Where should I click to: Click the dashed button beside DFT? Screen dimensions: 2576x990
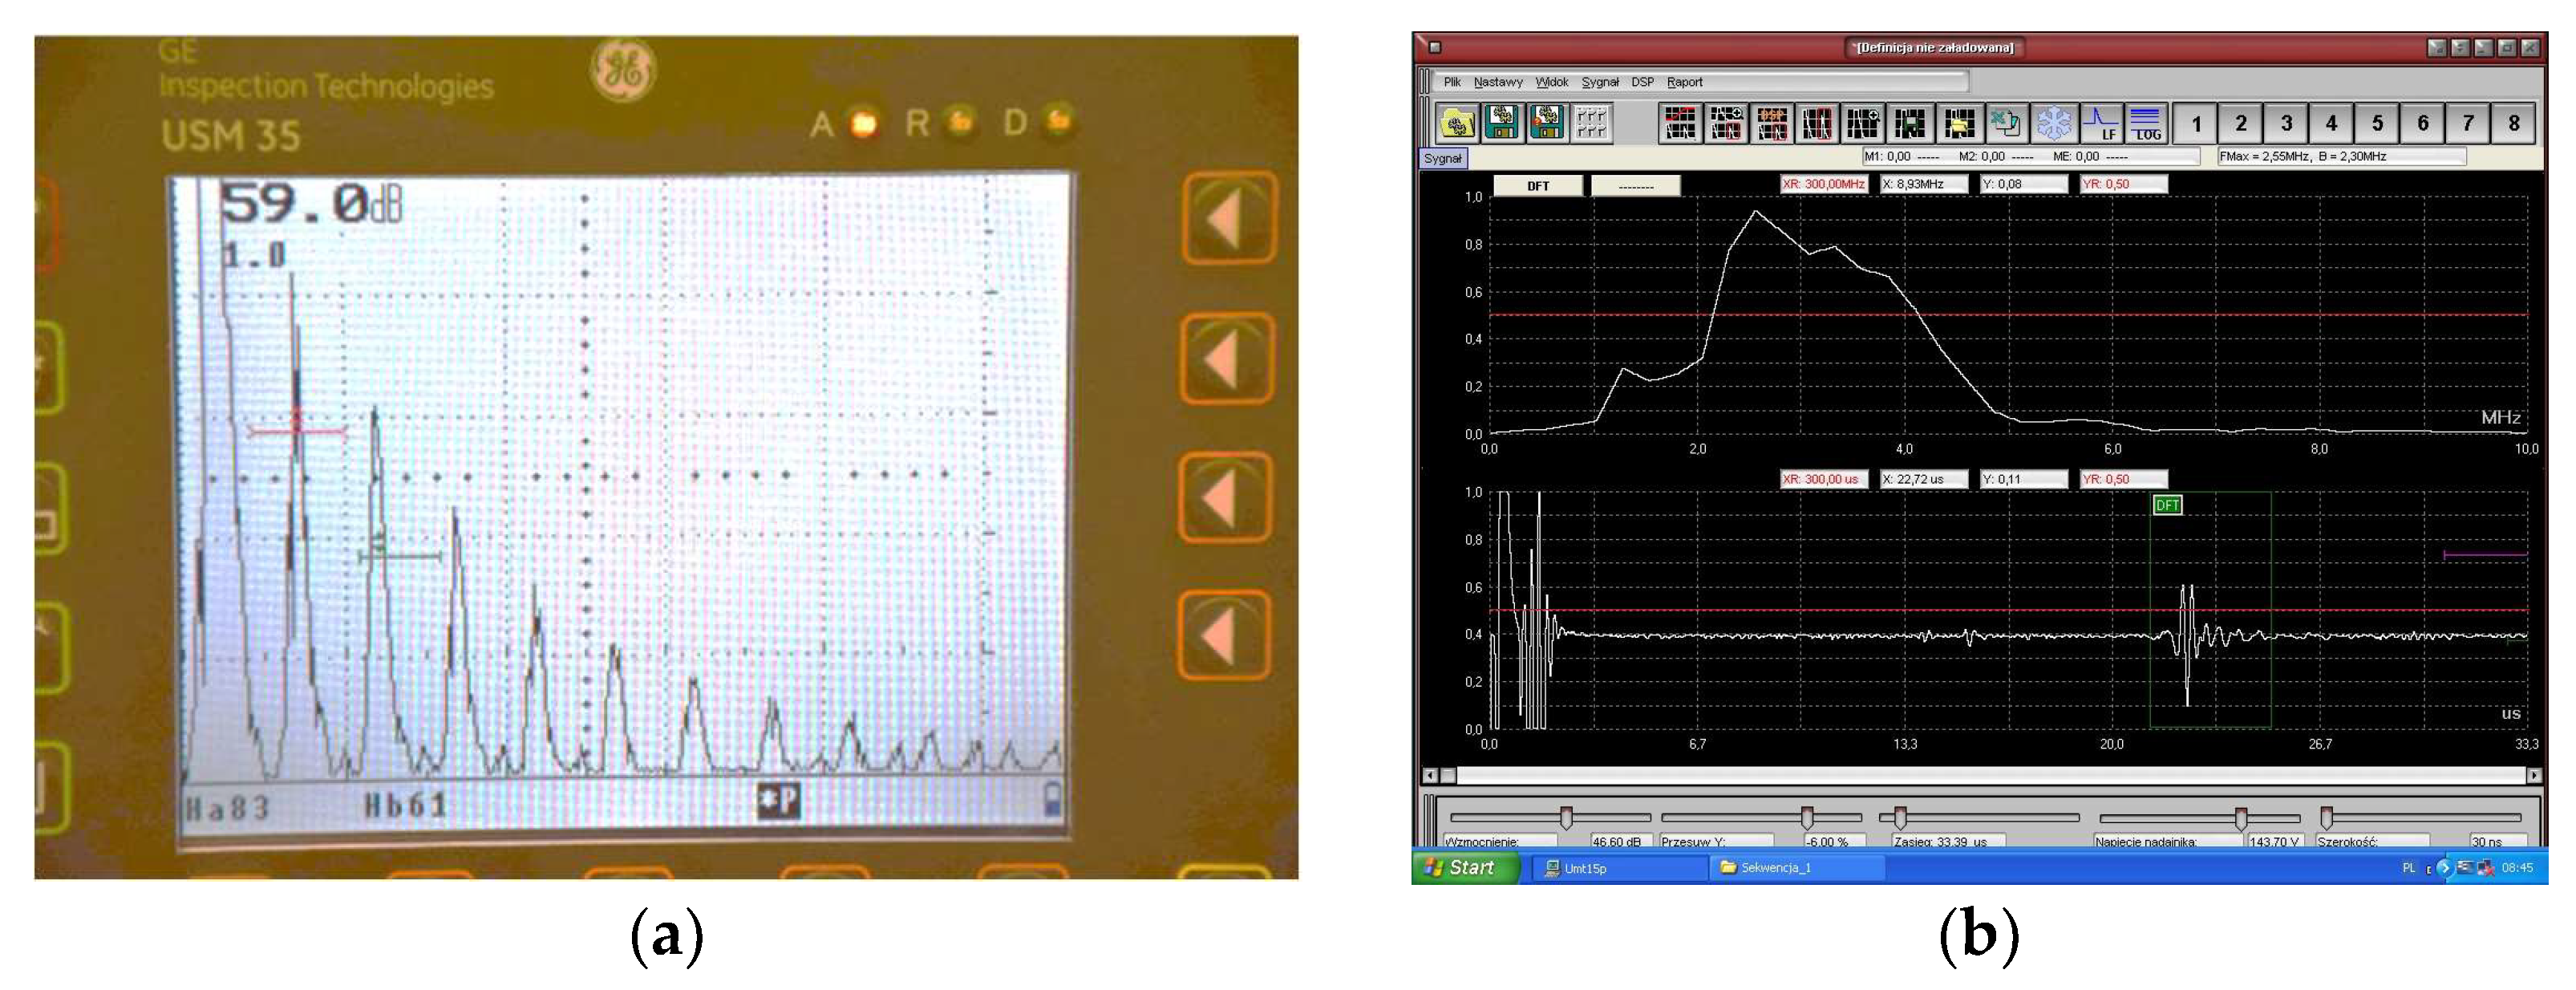[1636, 186]
